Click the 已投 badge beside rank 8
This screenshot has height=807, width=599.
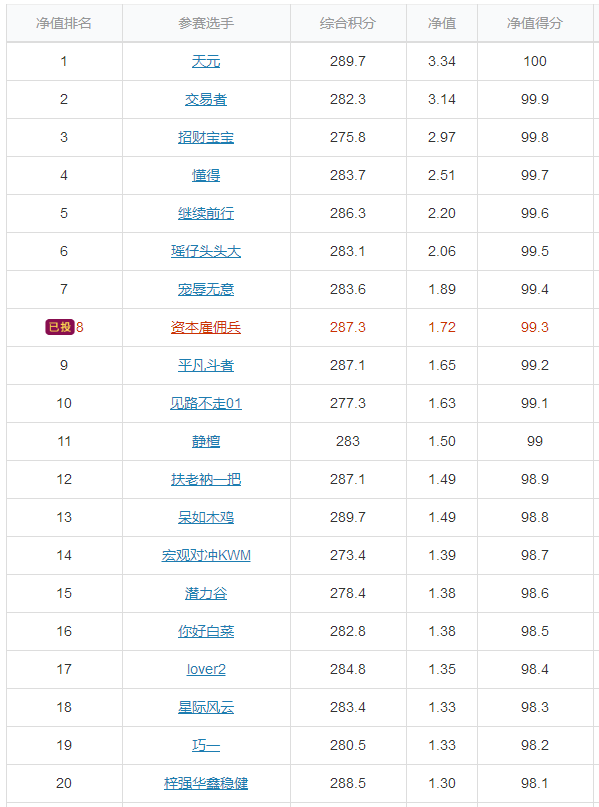point(60,327)
